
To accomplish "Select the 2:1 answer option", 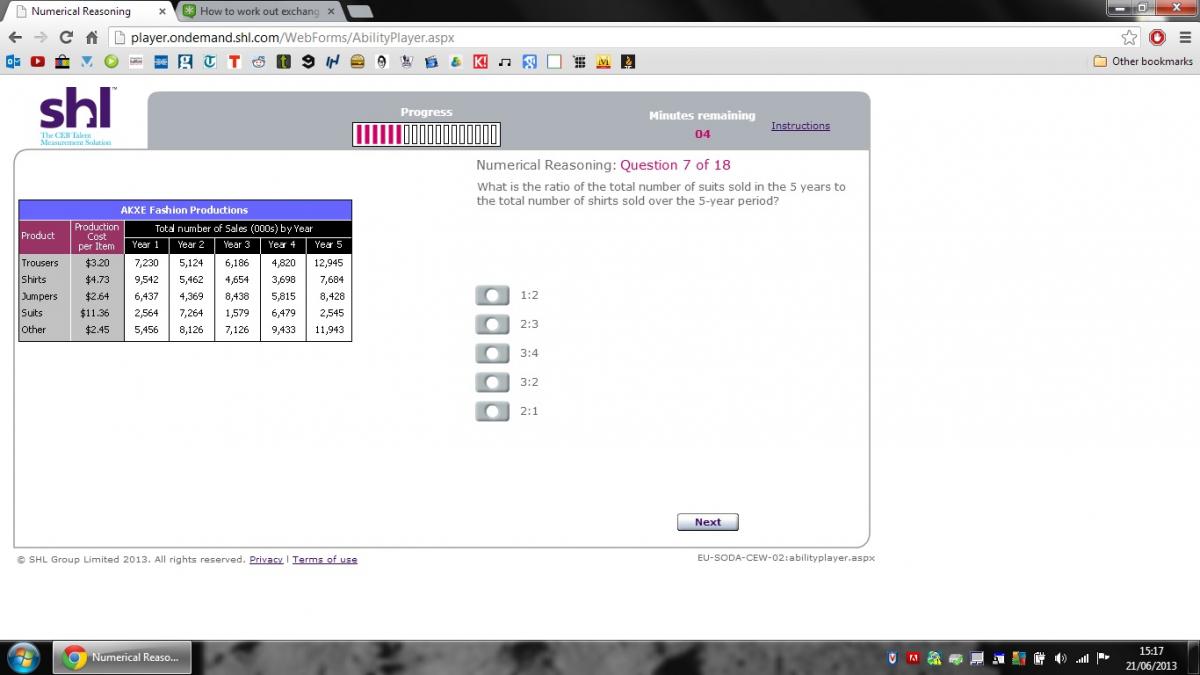I will 492,411.
